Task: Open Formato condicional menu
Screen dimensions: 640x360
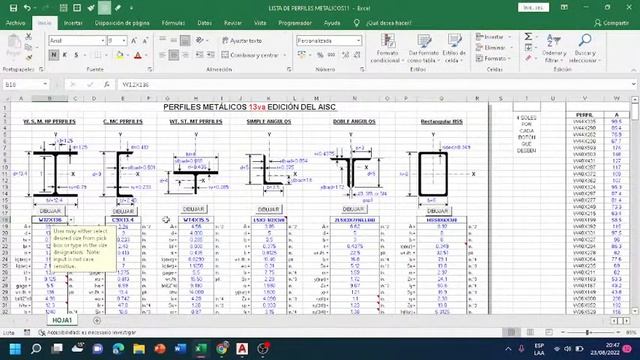Action: click(387, 48)
